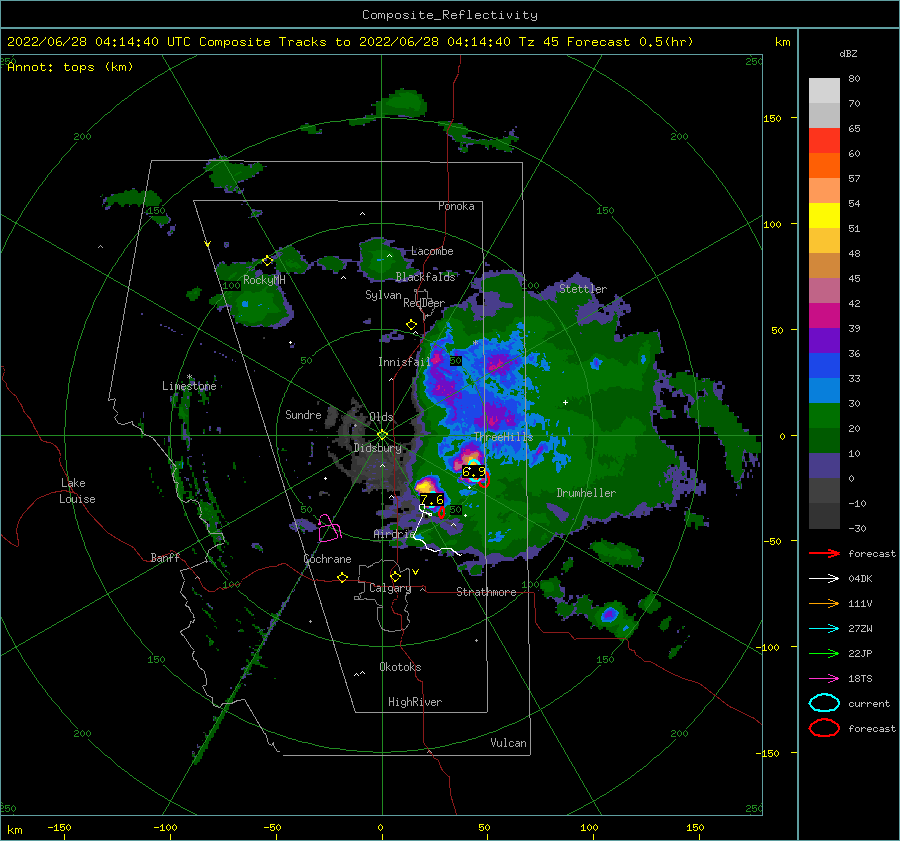The height and width of the screenshot is (841, 900).
Task: Click the Lake Louise label
Action: [78, 491]
